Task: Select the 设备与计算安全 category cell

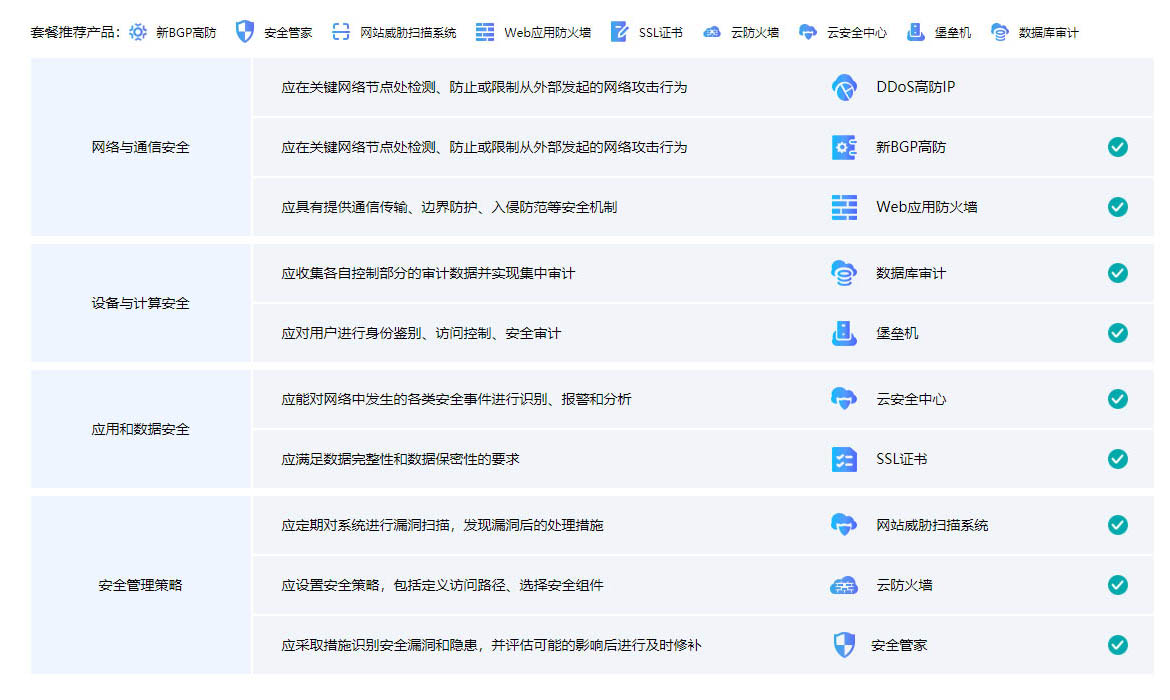Action: pyautogui.click(x=140, y=303)
